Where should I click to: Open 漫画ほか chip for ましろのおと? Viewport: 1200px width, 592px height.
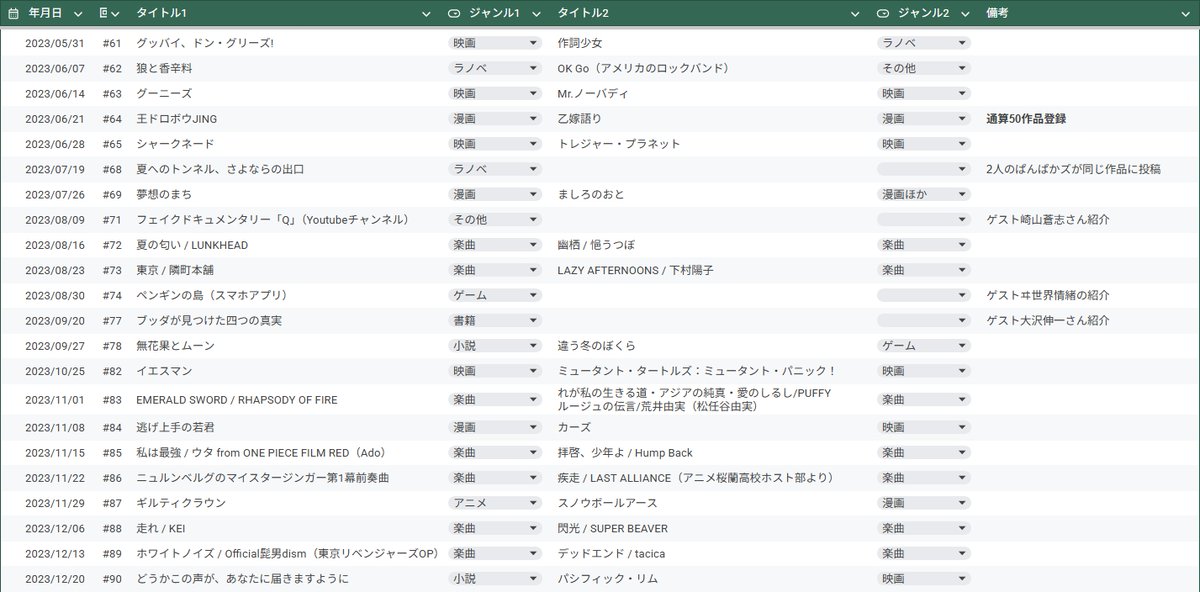click(x=924, y=194)
